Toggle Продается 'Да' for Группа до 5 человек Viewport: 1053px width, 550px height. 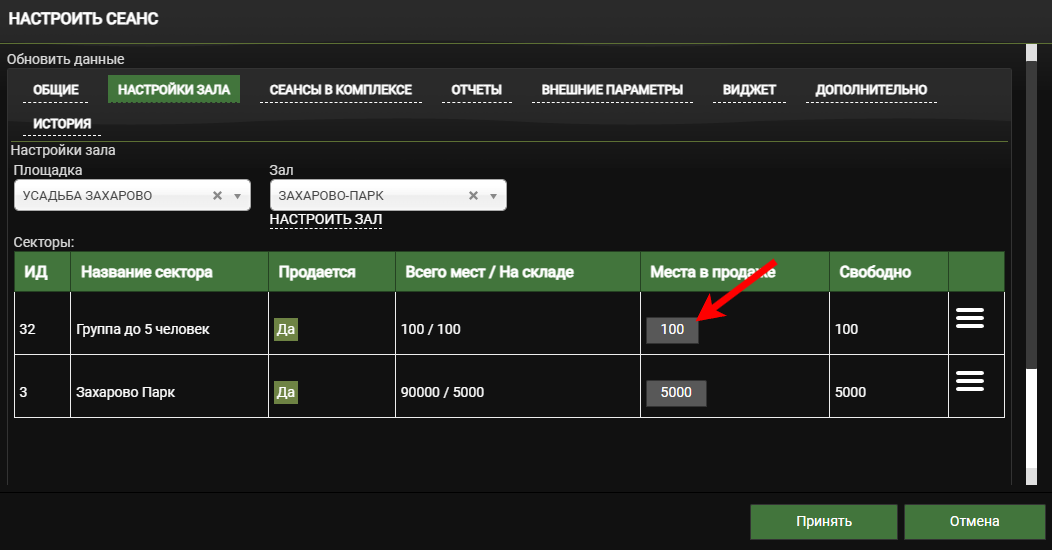pyautogui.click(x=286, y=329)
